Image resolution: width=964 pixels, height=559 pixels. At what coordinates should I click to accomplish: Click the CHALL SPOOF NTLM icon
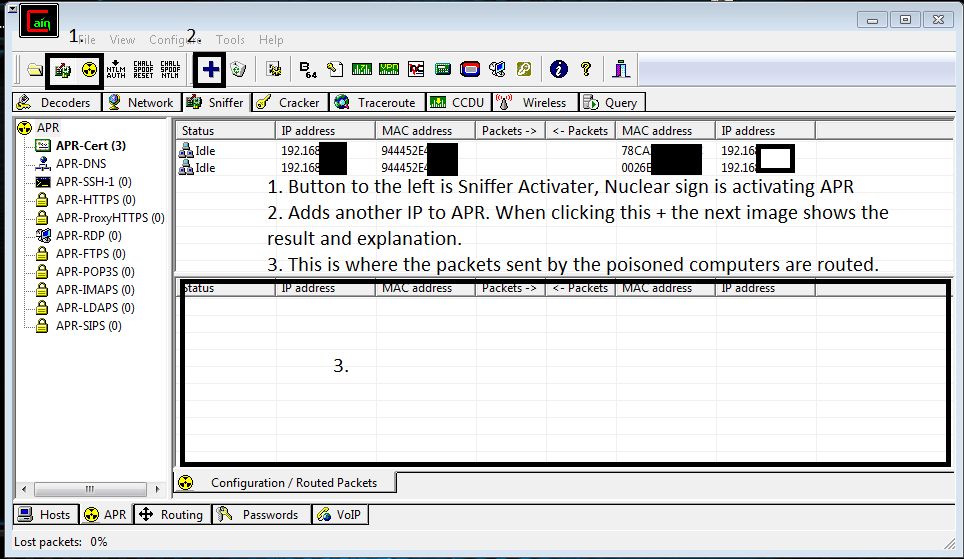[170, 69]
